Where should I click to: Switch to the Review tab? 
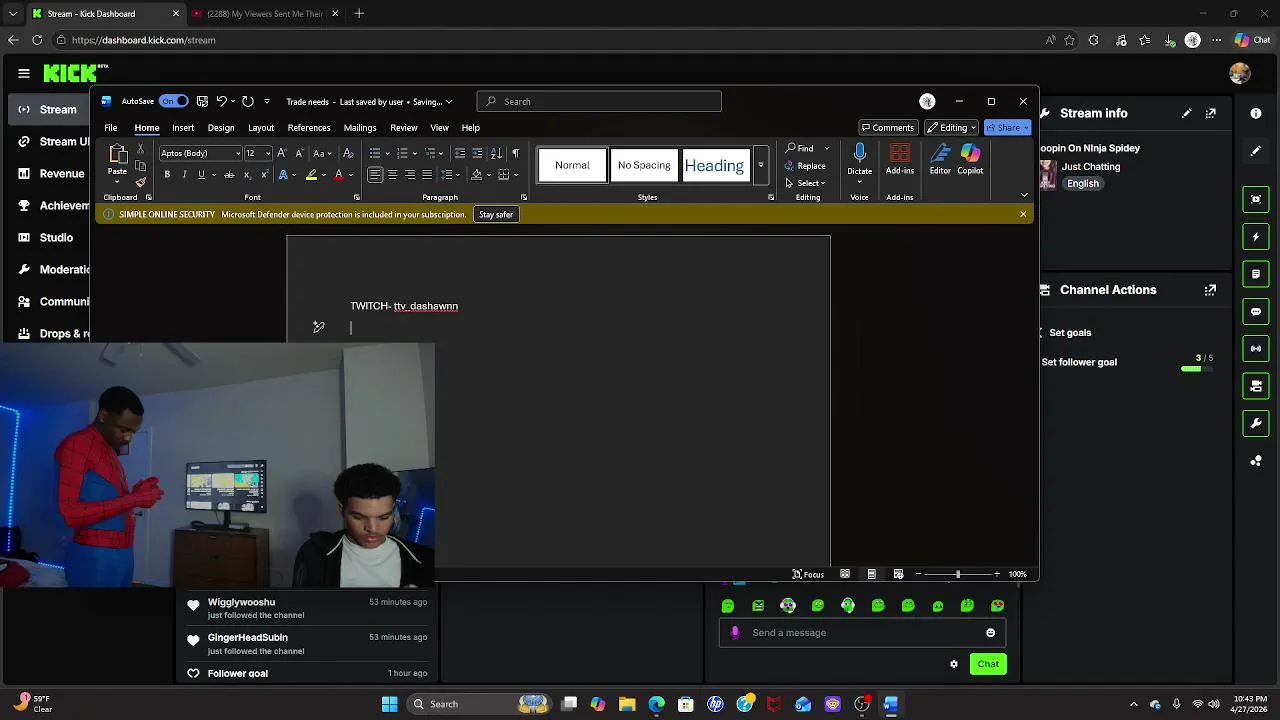point(404,128)
